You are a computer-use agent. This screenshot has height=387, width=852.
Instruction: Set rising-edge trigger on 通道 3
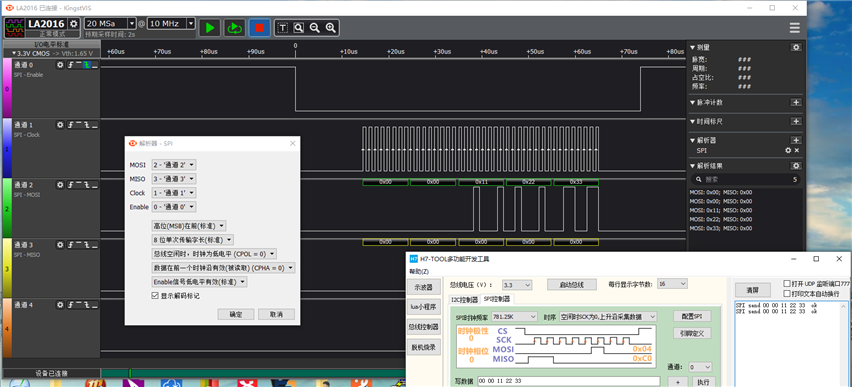(71, 245)
